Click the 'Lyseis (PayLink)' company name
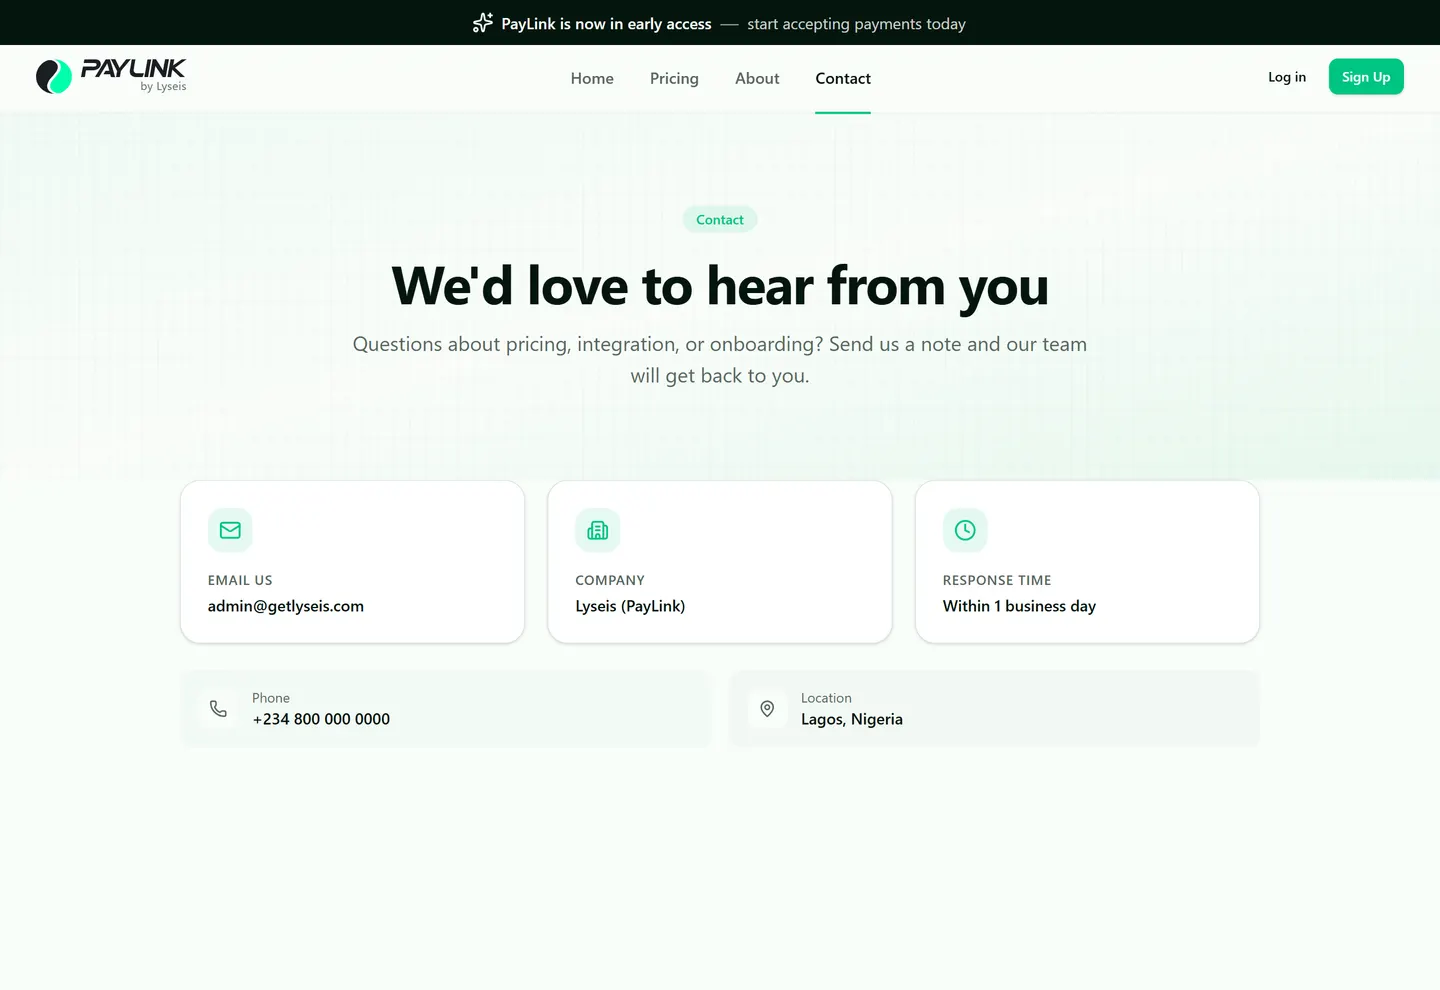This screenshot has width=1440, height=990. [630, 606]
